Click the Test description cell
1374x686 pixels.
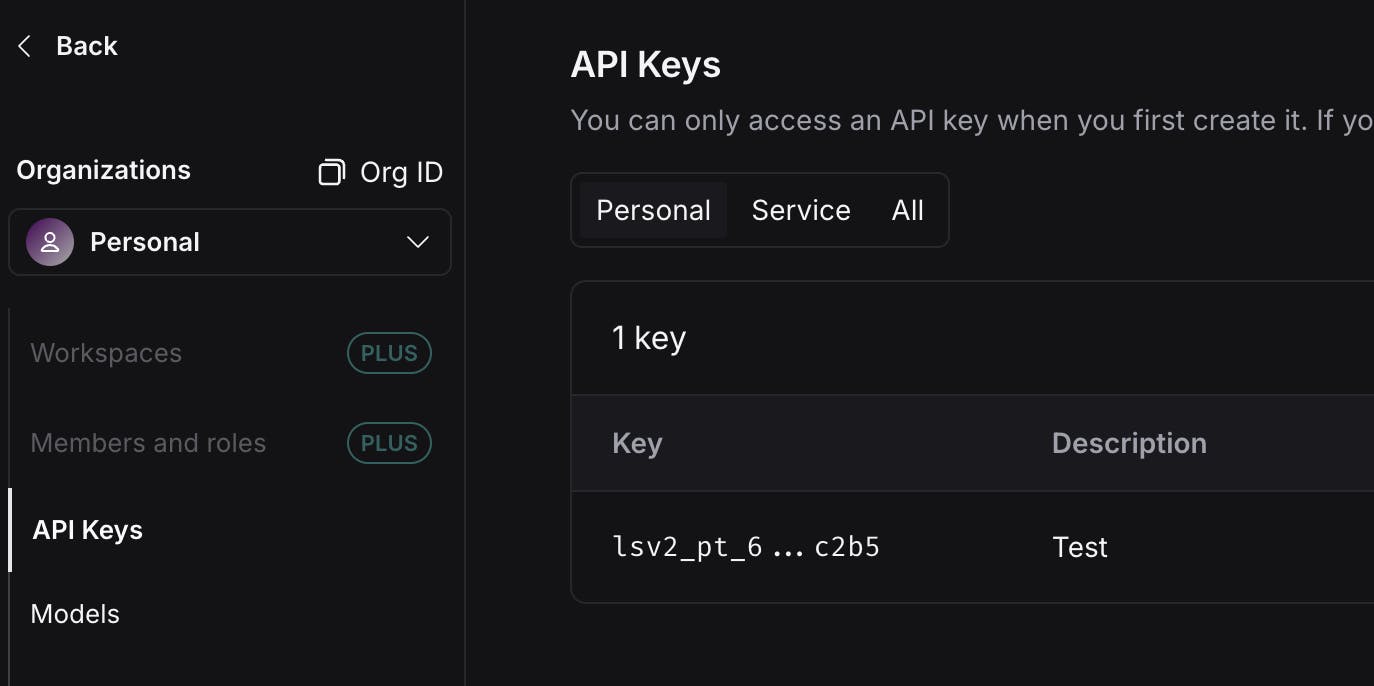[x=1080, y=547]
